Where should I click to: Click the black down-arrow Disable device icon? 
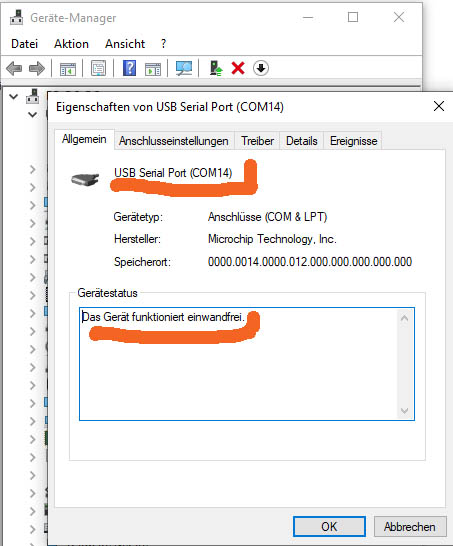(x=261, y=68)
